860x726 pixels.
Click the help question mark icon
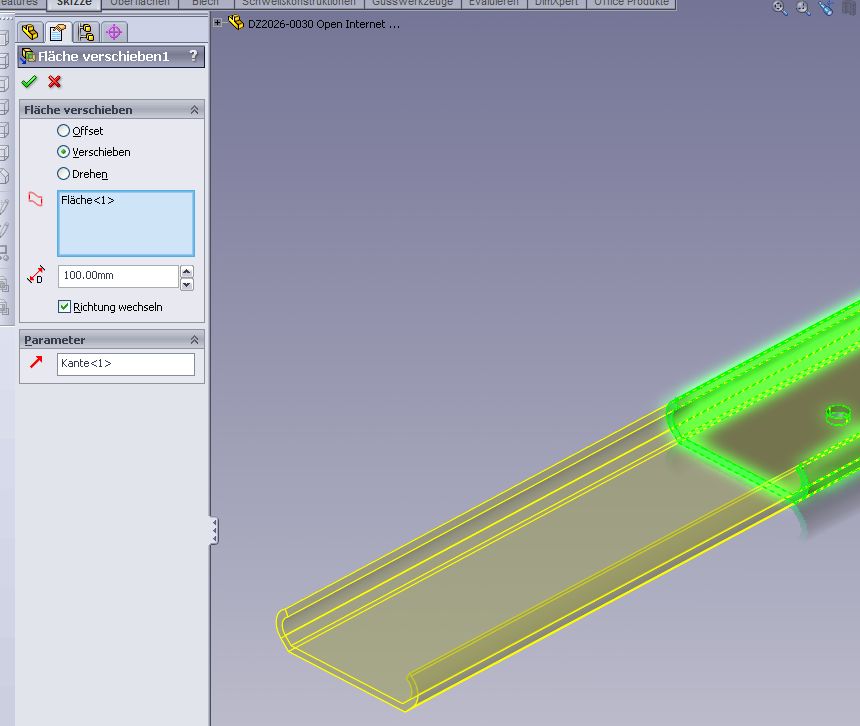coord(193,57)
